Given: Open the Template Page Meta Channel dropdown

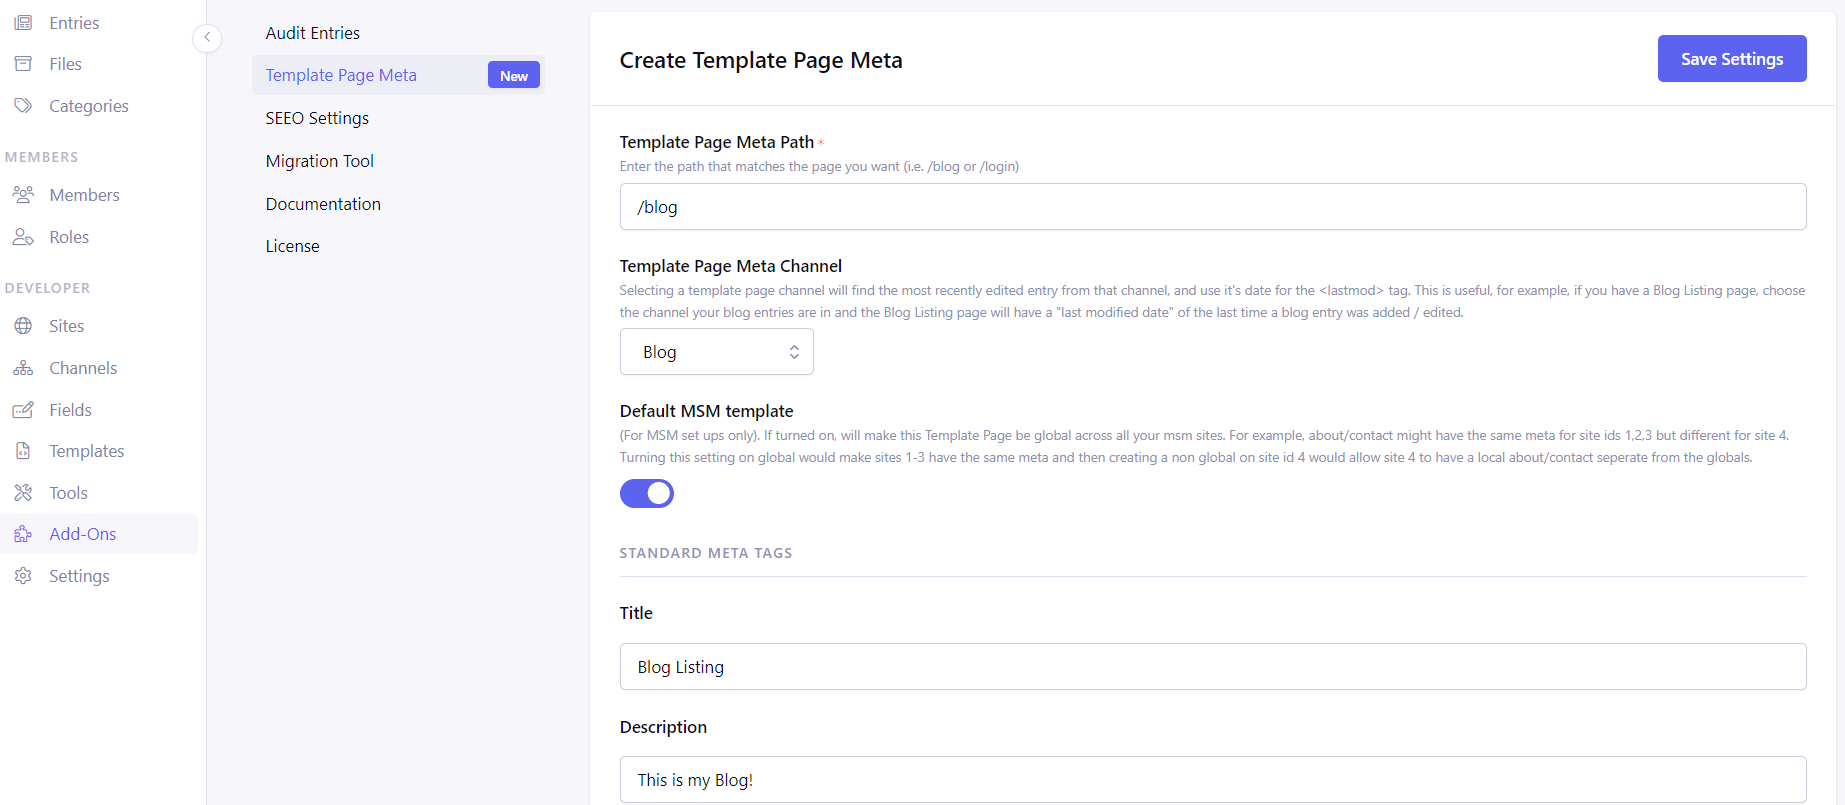Looking at the screenshot, I should tap(717, 352).
